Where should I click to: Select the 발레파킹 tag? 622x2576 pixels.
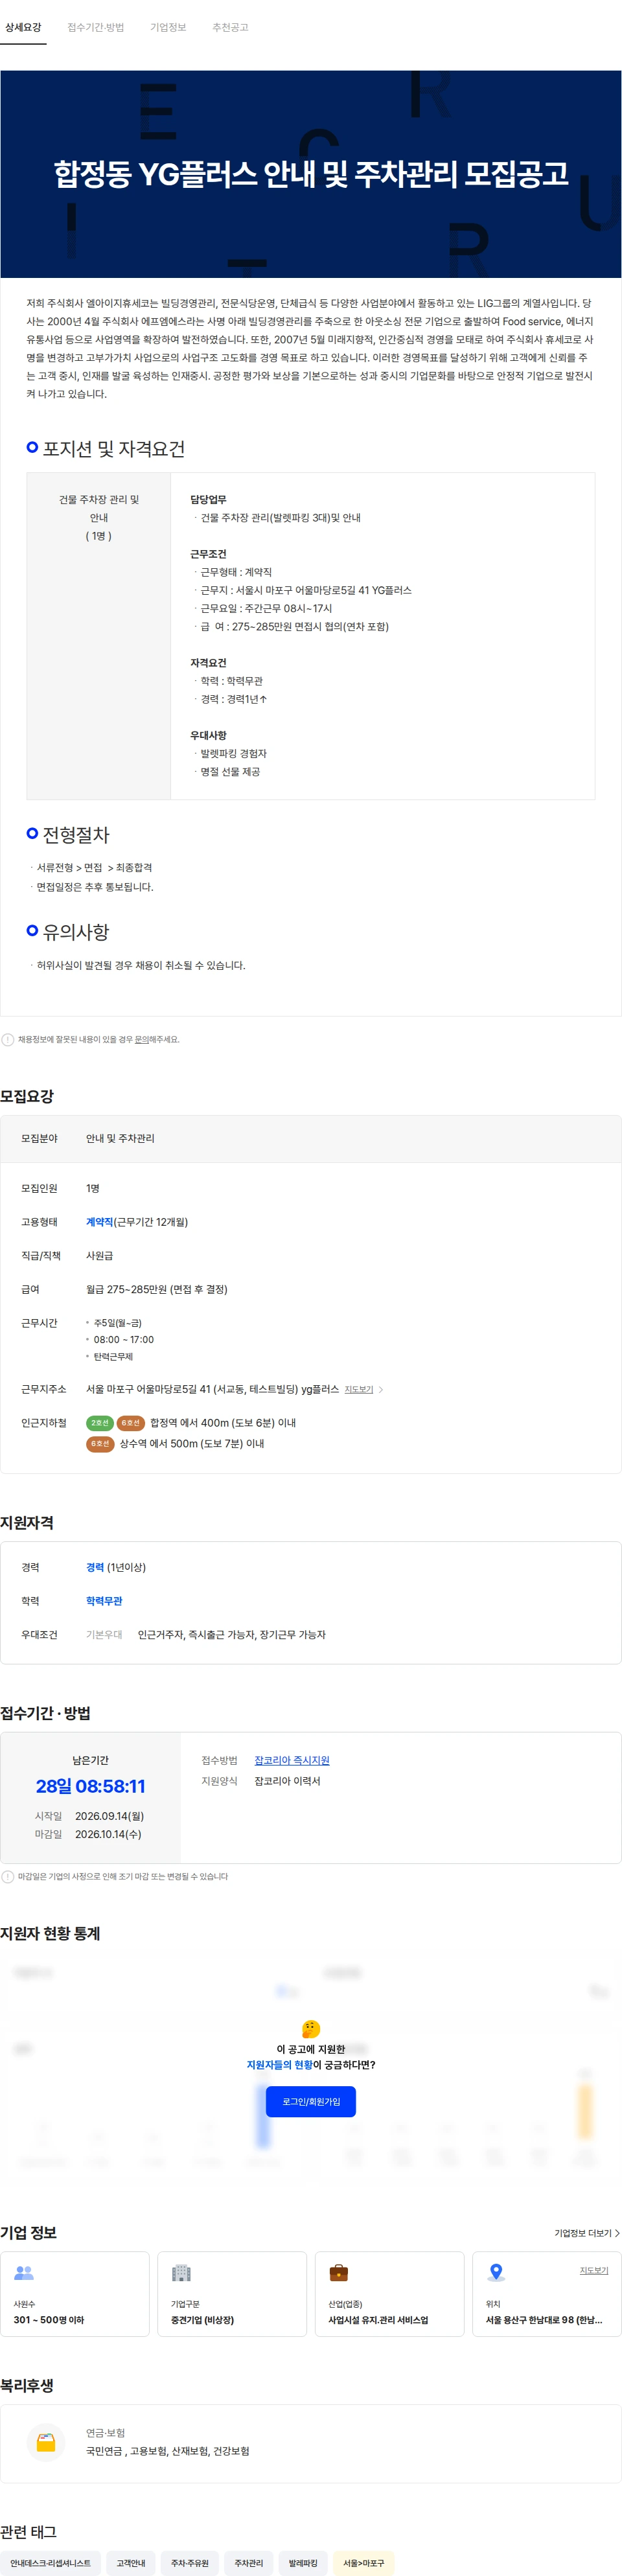point(303,2563)
